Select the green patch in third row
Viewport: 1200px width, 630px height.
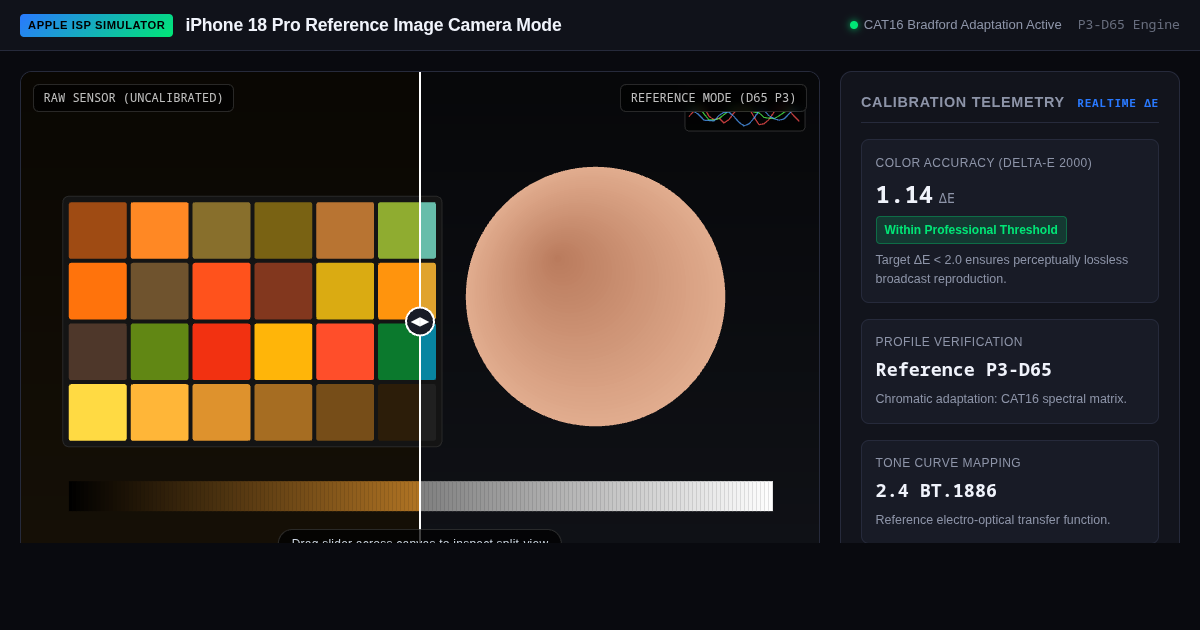coord(159,351)
